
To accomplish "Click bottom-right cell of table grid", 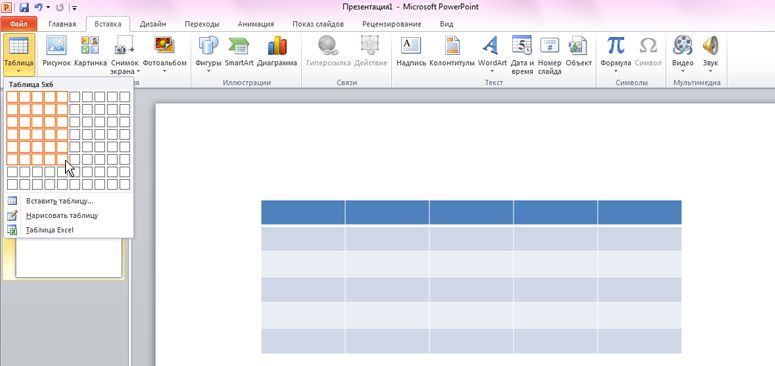I will coord(125,184).
